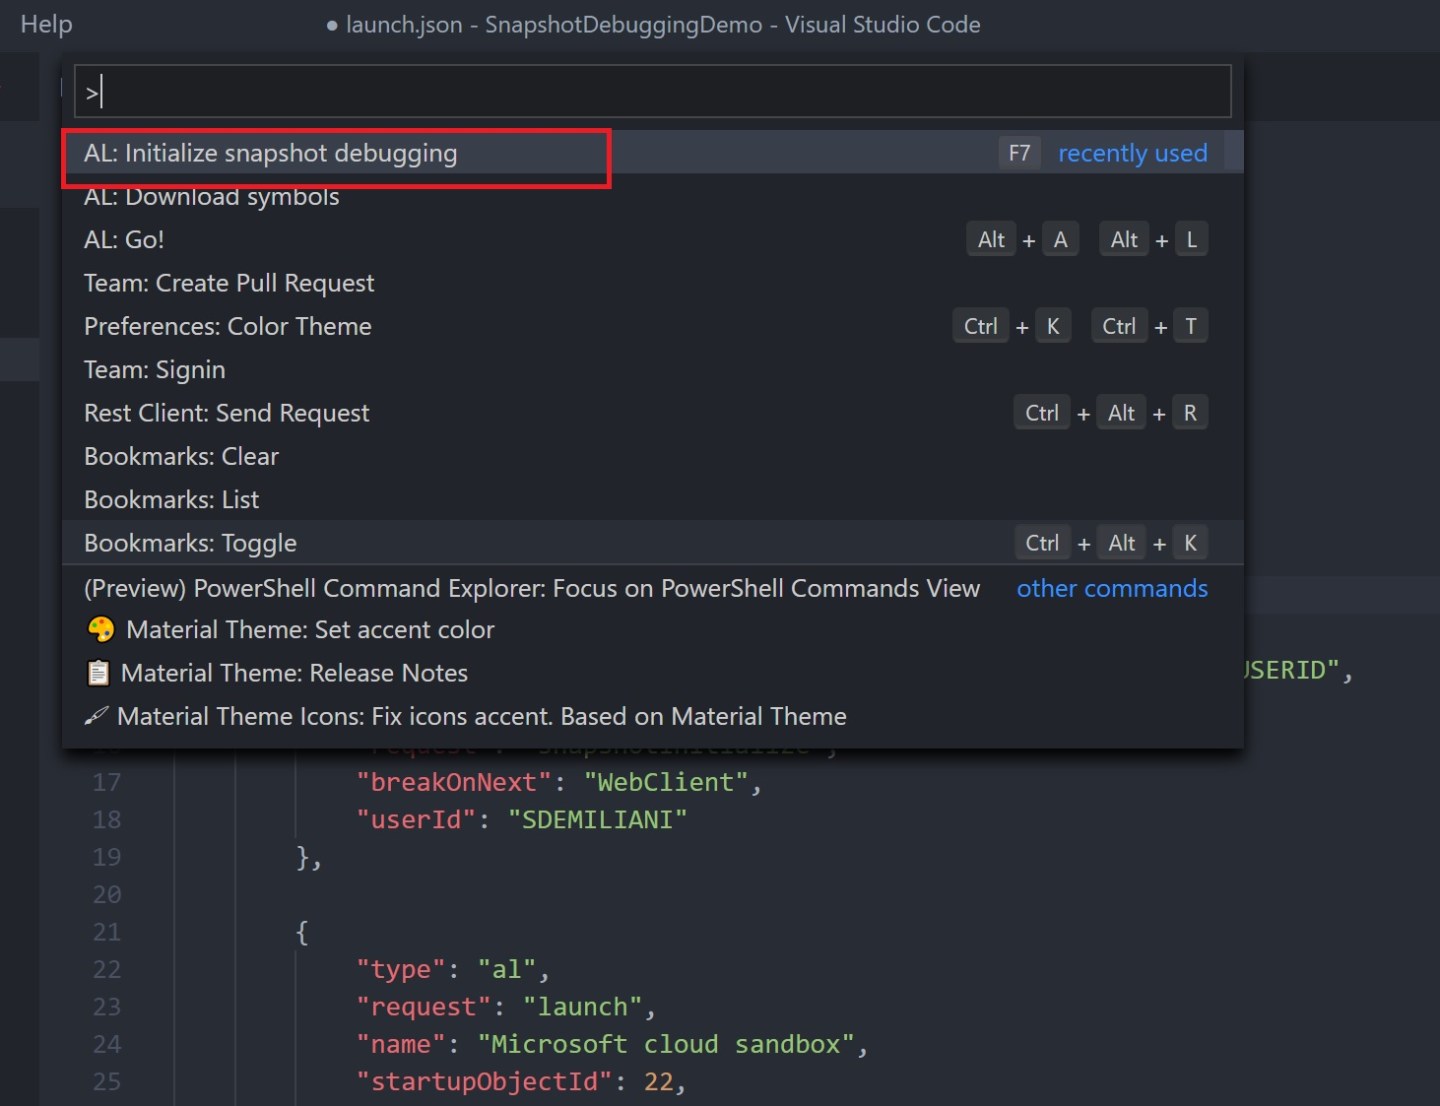Click the window title launch.json text
1440x1106 pixels.
point(404,24)
